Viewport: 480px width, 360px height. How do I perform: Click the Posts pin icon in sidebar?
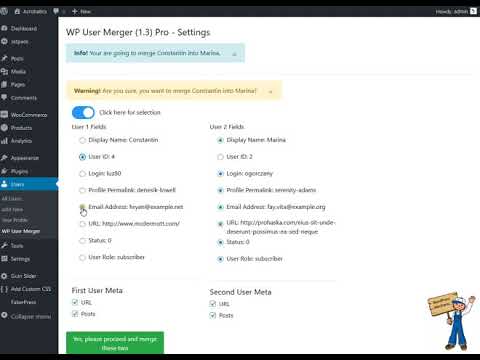click(x=4, y=58)
